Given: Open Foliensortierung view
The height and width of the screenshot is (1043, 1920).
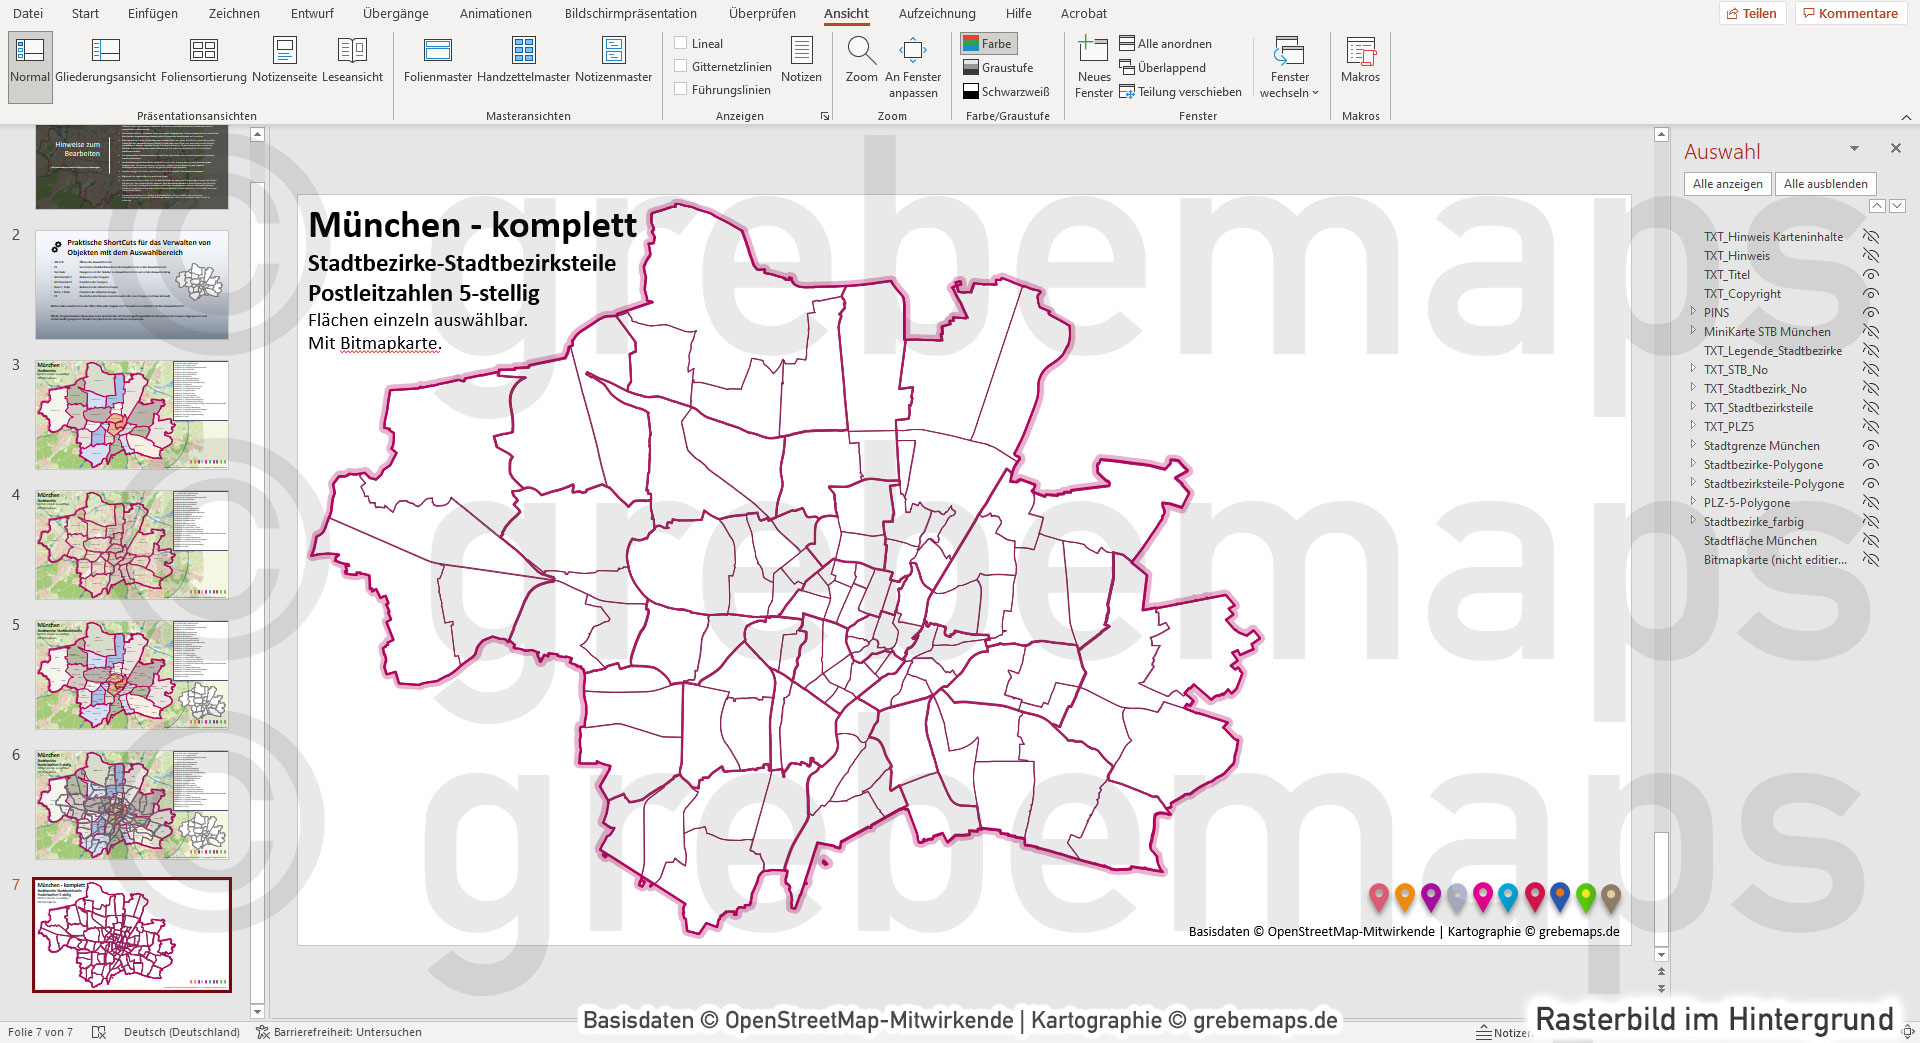Looking at the screenshot, I should click(204, 60).
